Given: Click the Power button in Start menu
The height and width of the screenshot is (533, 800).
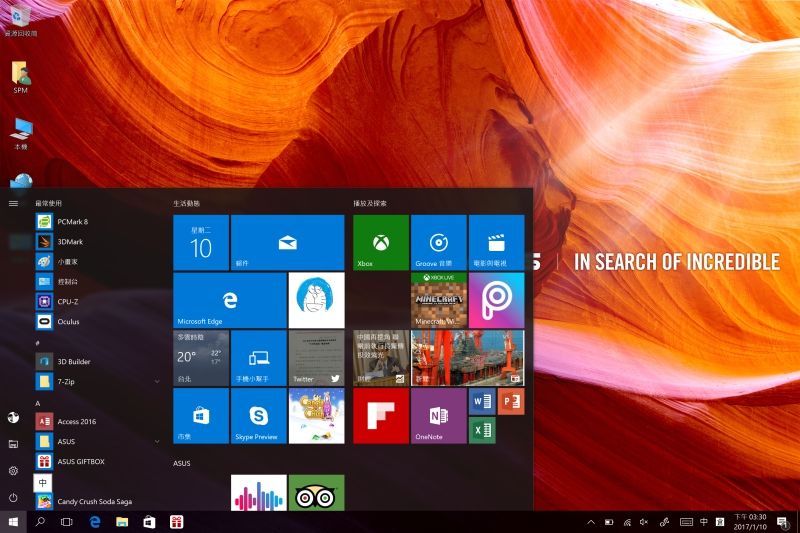Looking at the screenshot, I should pos(13,497).
